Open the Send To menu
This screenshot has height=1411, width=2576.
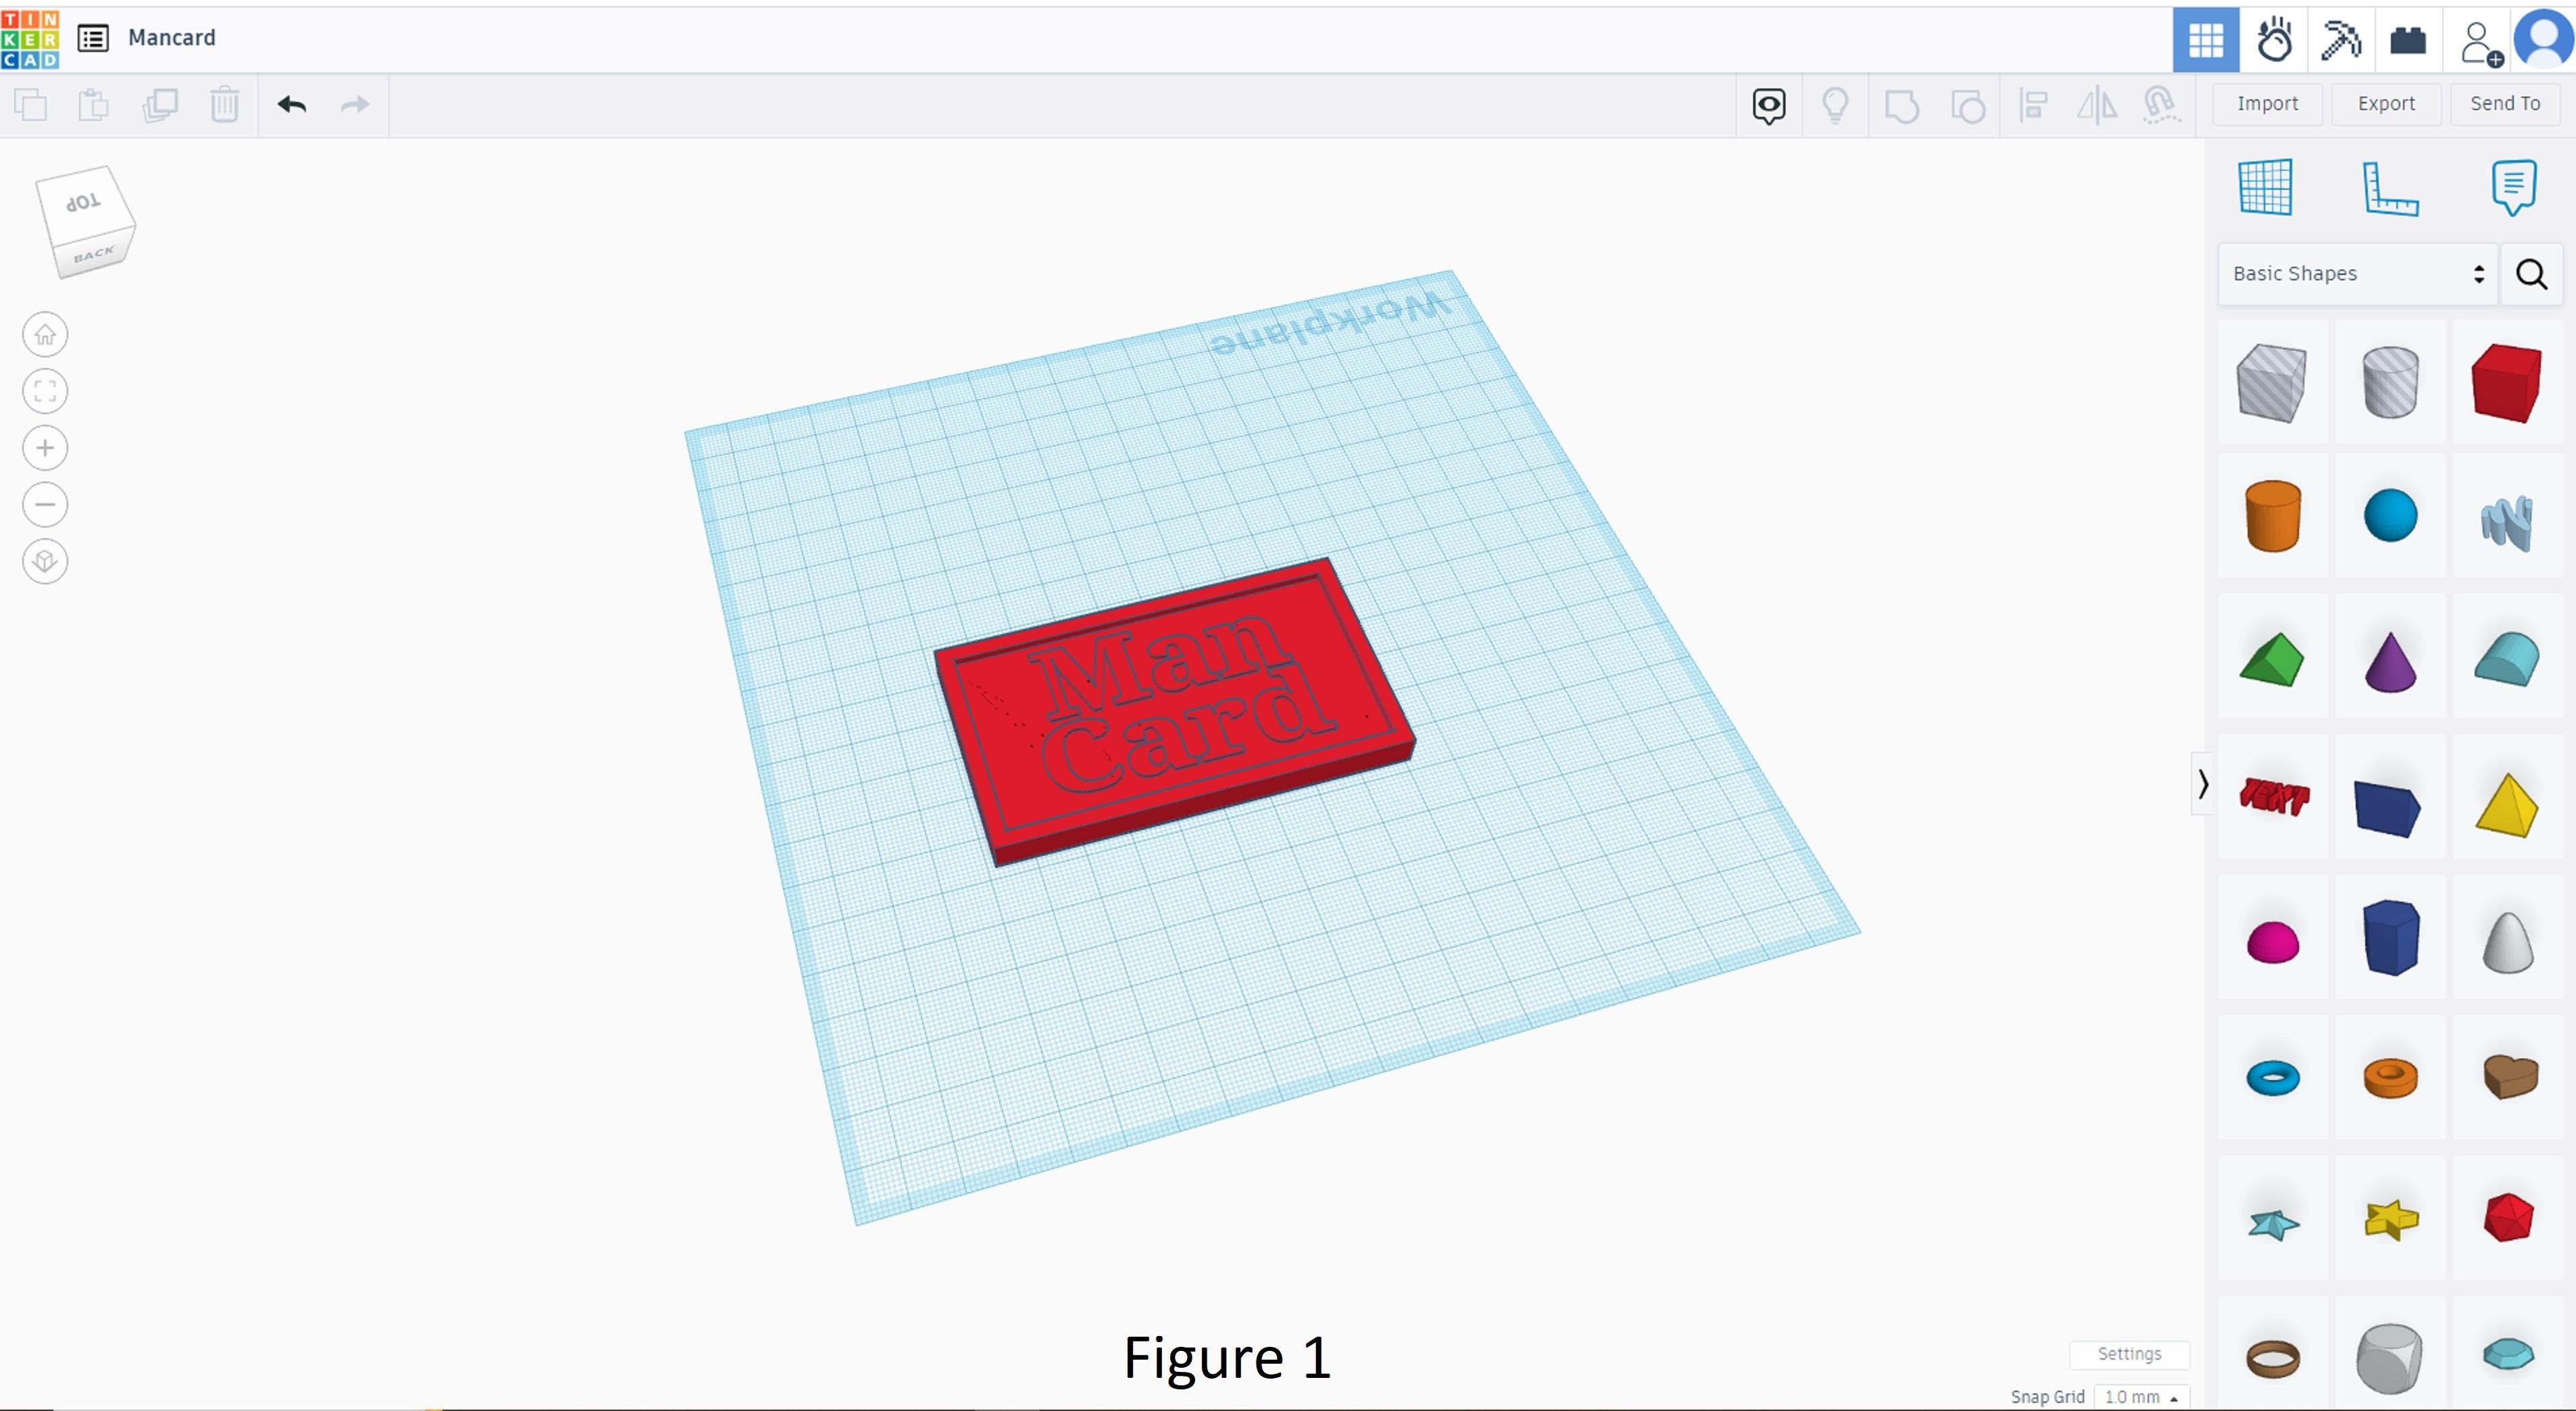2504,104
